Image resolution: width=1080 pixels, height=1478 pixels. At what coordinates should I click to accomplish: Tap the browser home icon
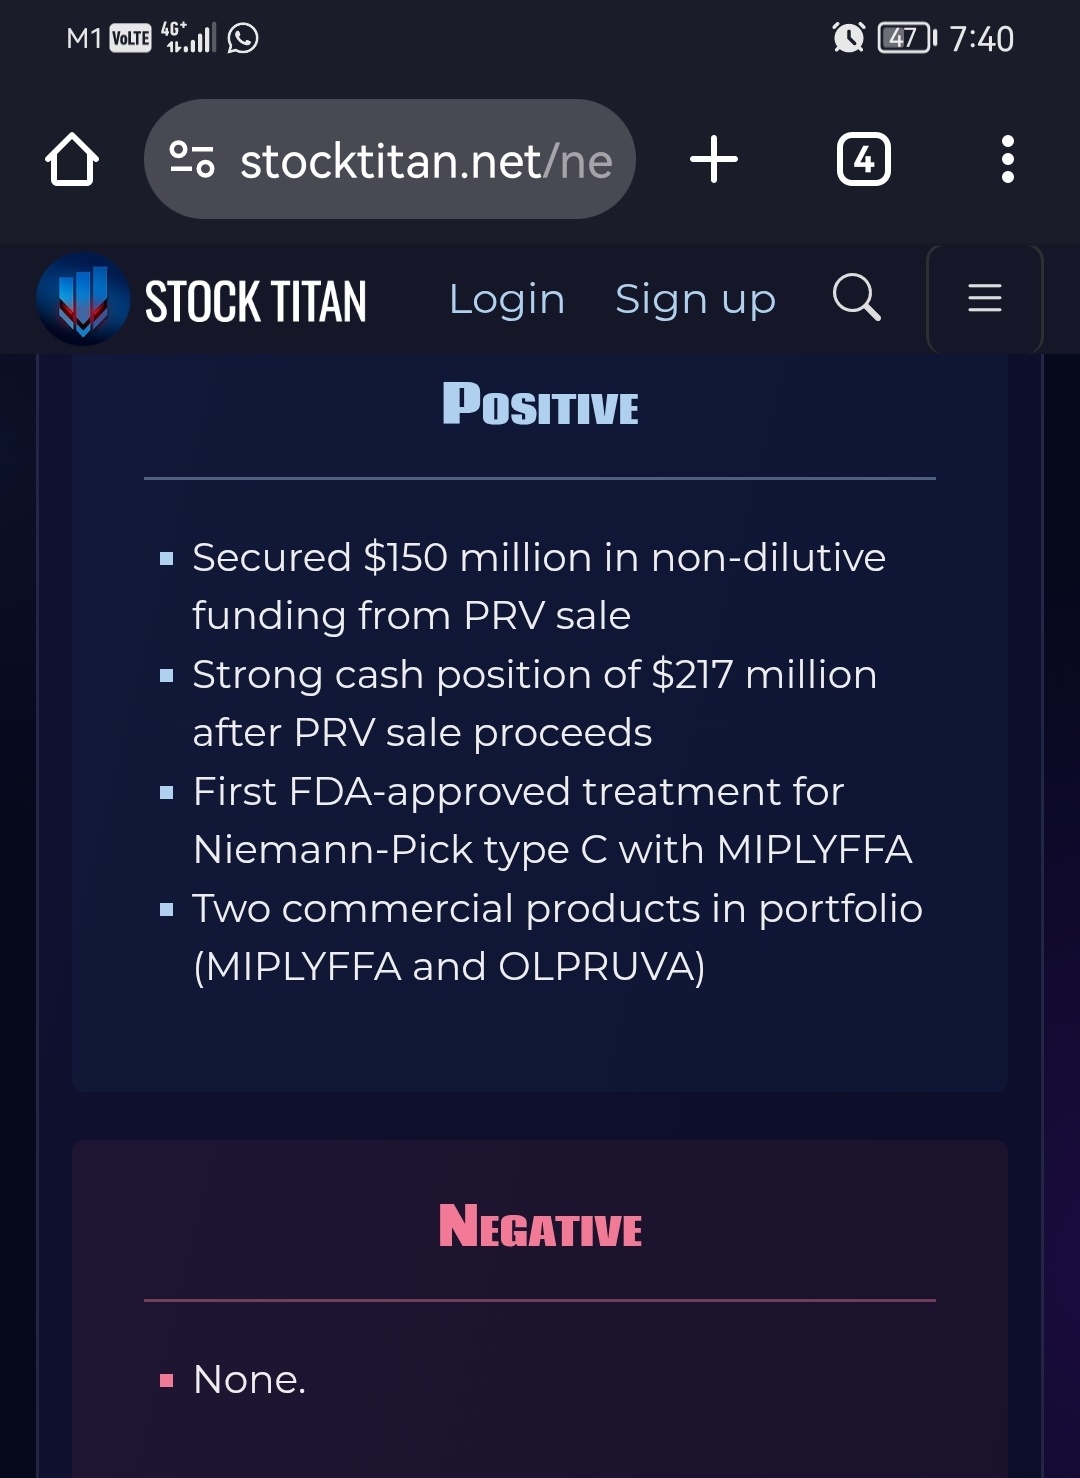pos(72,159)
